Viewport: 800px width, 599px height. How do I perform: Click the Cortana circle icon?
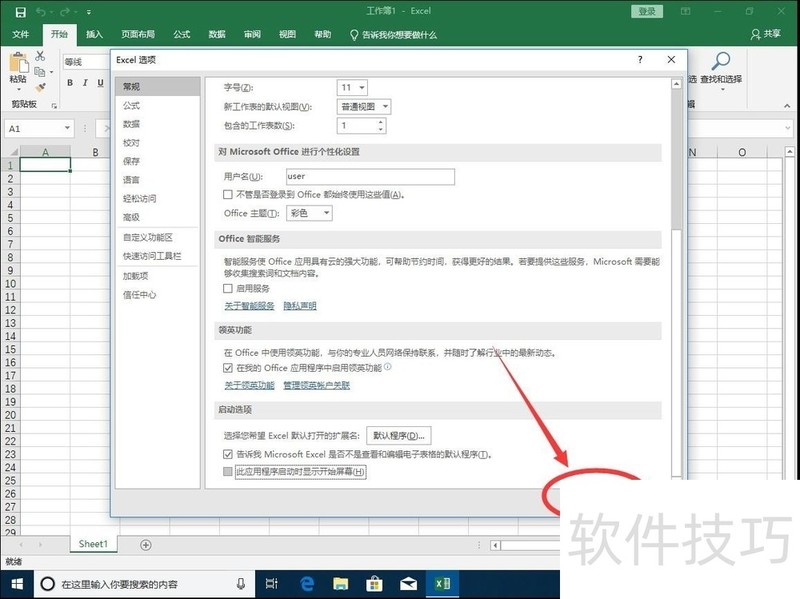pyautogui.click(x=47, y=584)
